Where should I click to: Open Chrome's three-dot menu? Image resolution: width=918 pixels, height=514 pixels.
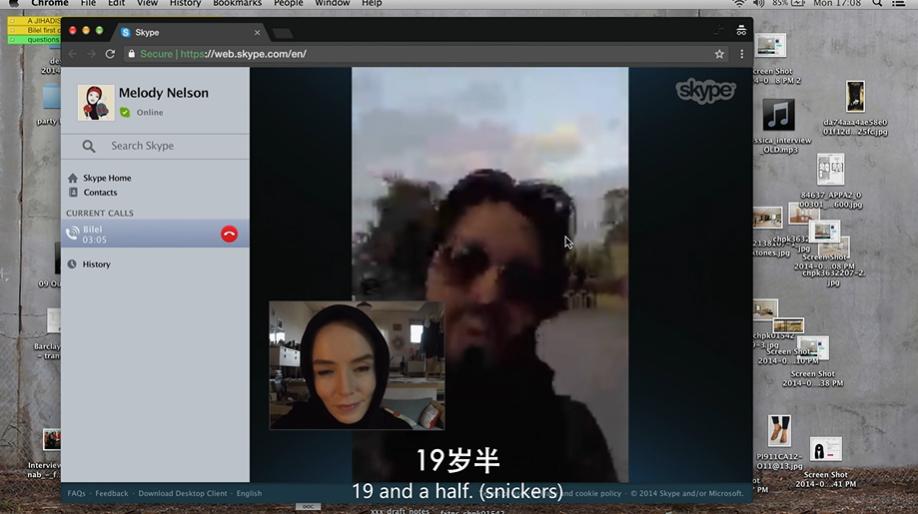[x=742, y=54]
